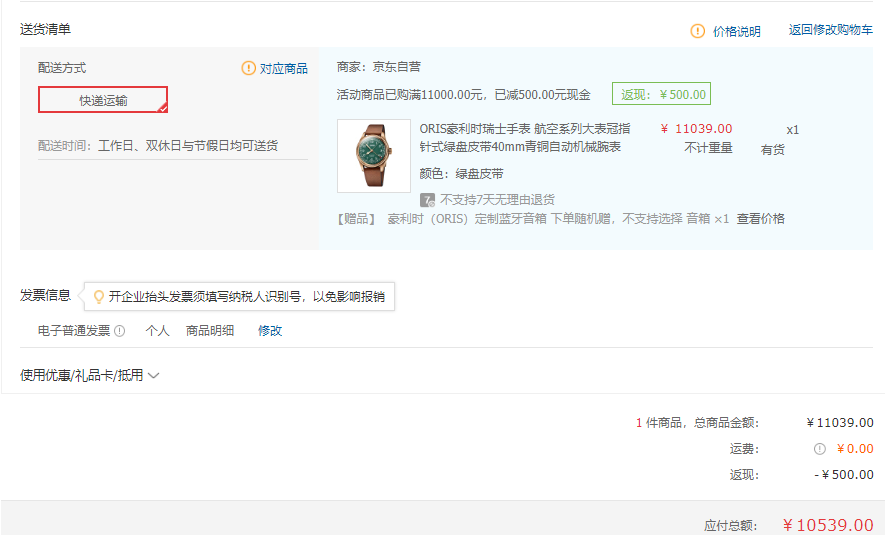
Task: Click the lightbulb tip icon in invoice notice
Action: pyautogui.click(x=99, y=297)
